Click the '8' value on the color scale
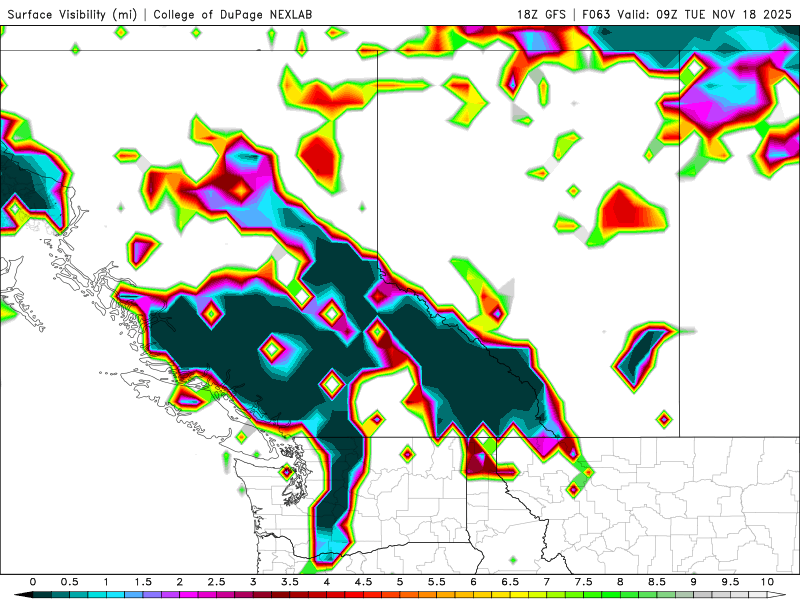 (x=620, y=582)
